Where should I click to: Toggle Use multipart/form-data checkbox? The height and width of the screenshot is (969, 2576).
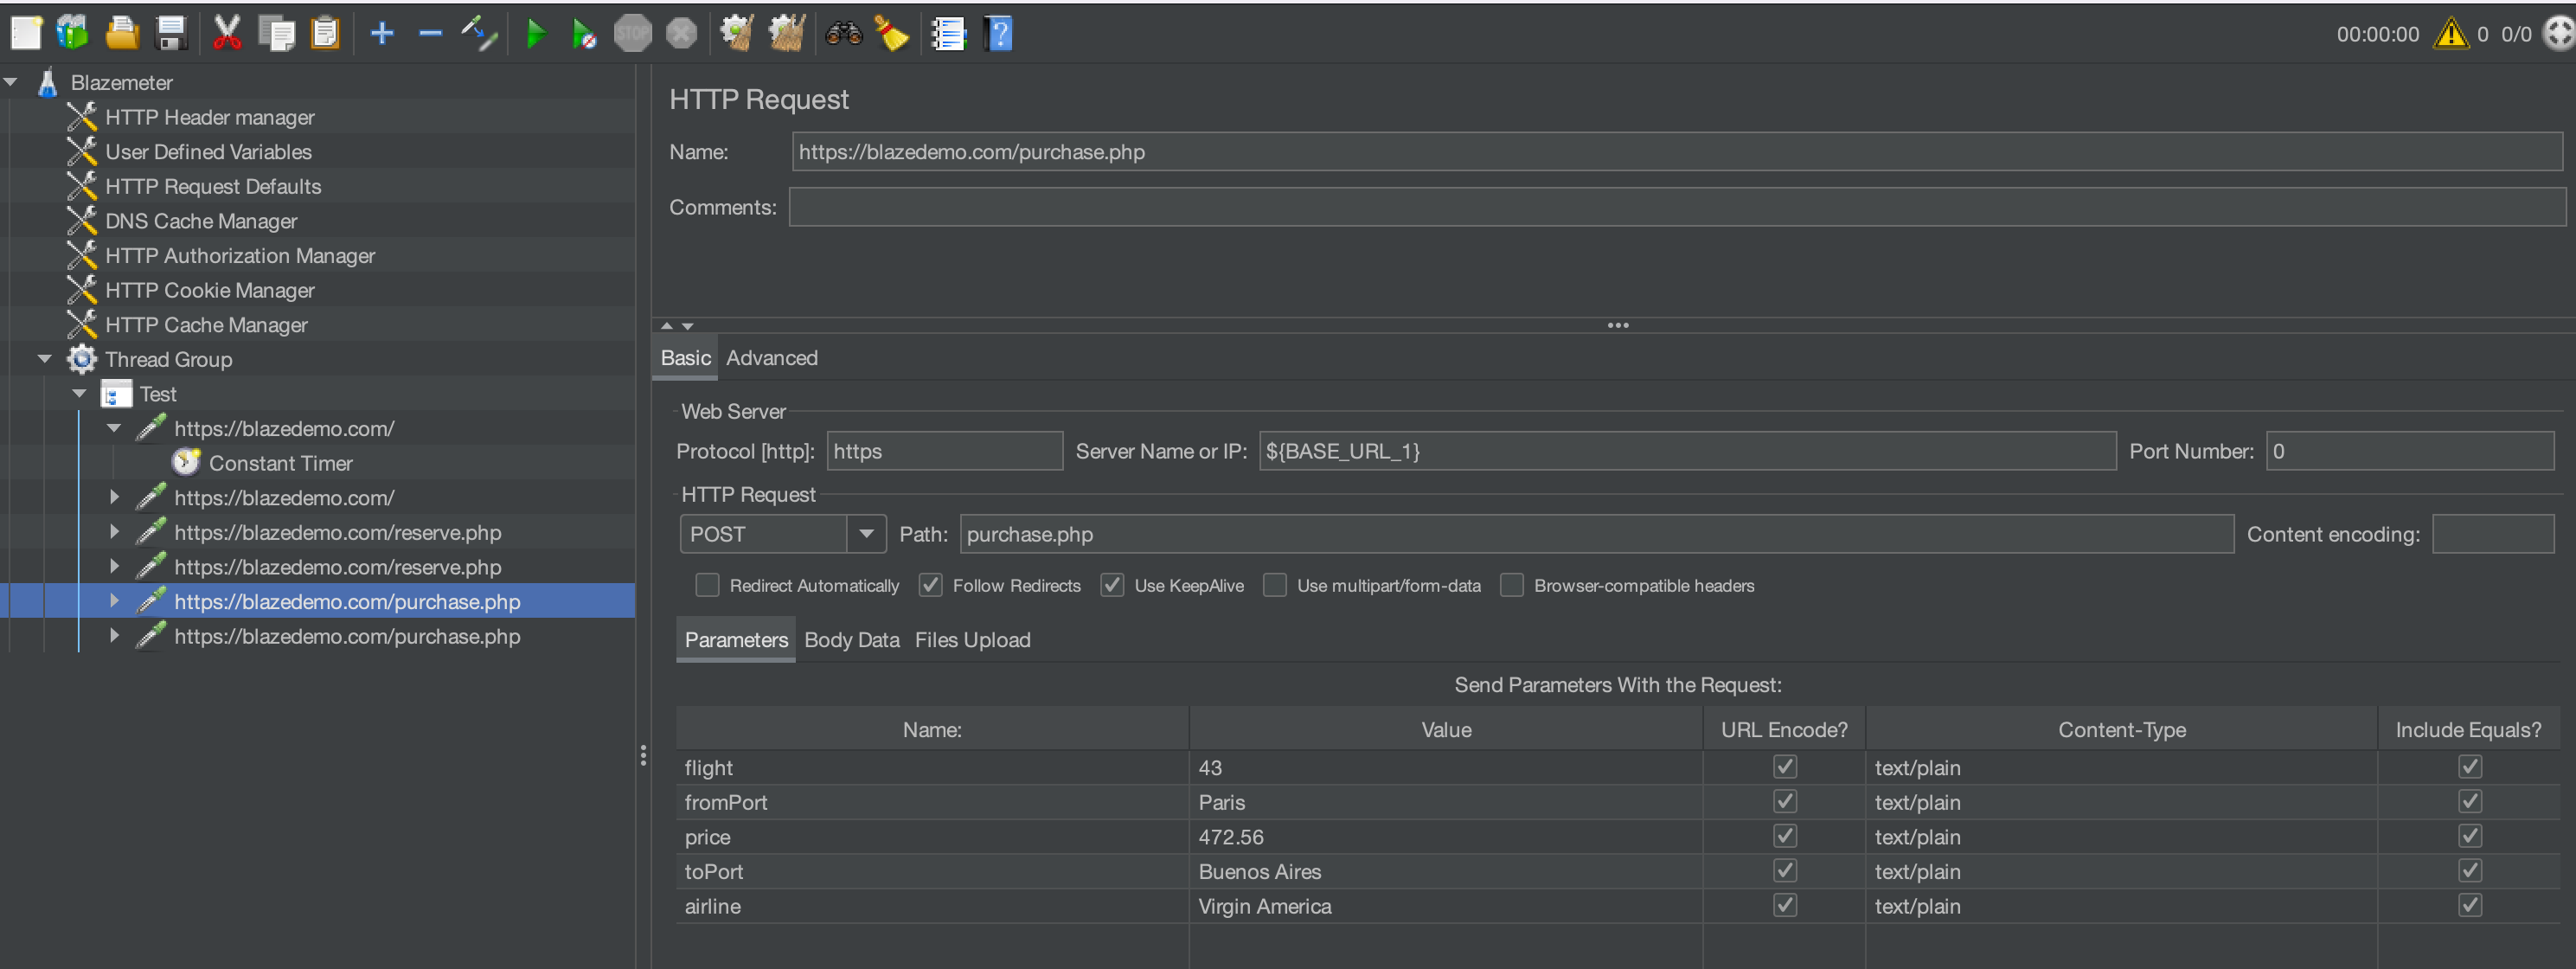click(1274, 585)
